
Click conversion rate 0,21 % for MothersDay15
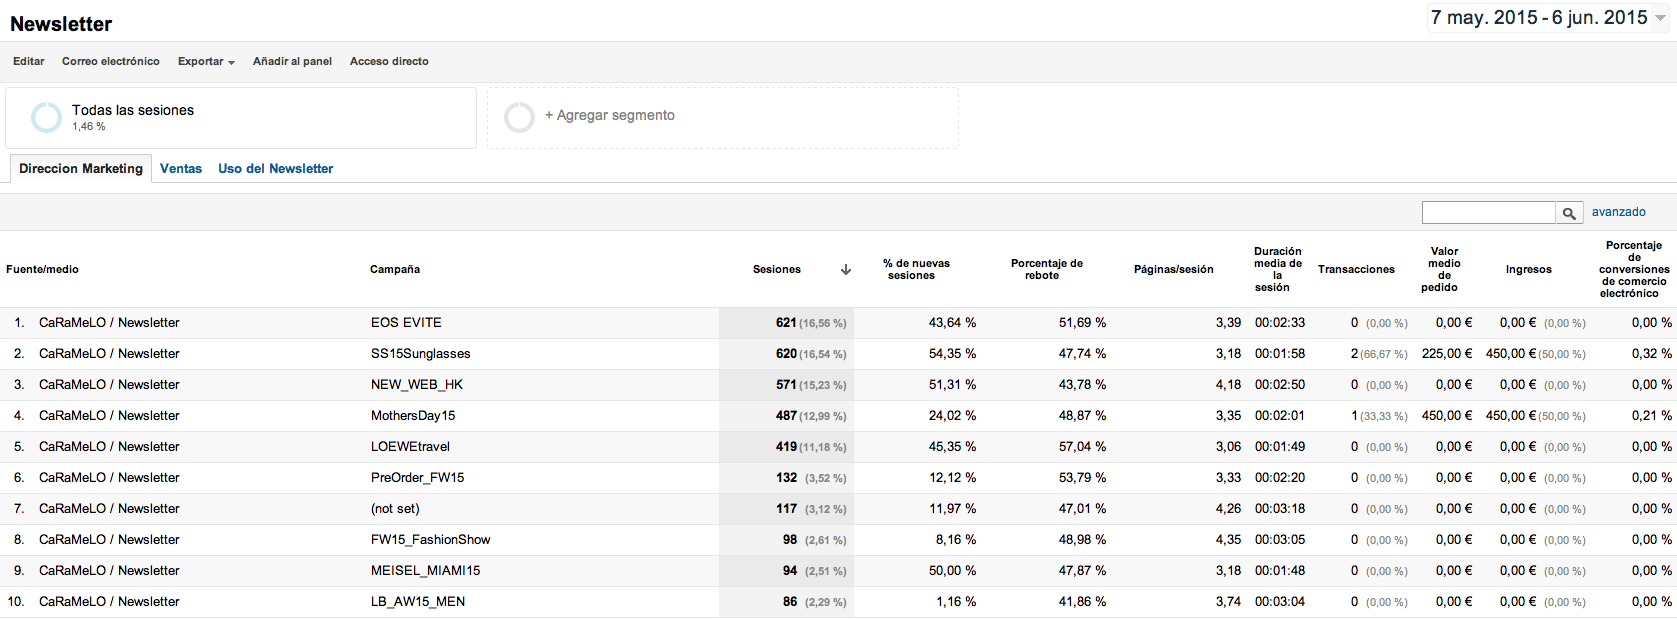pyautogui.click(x=1652, y=416)
